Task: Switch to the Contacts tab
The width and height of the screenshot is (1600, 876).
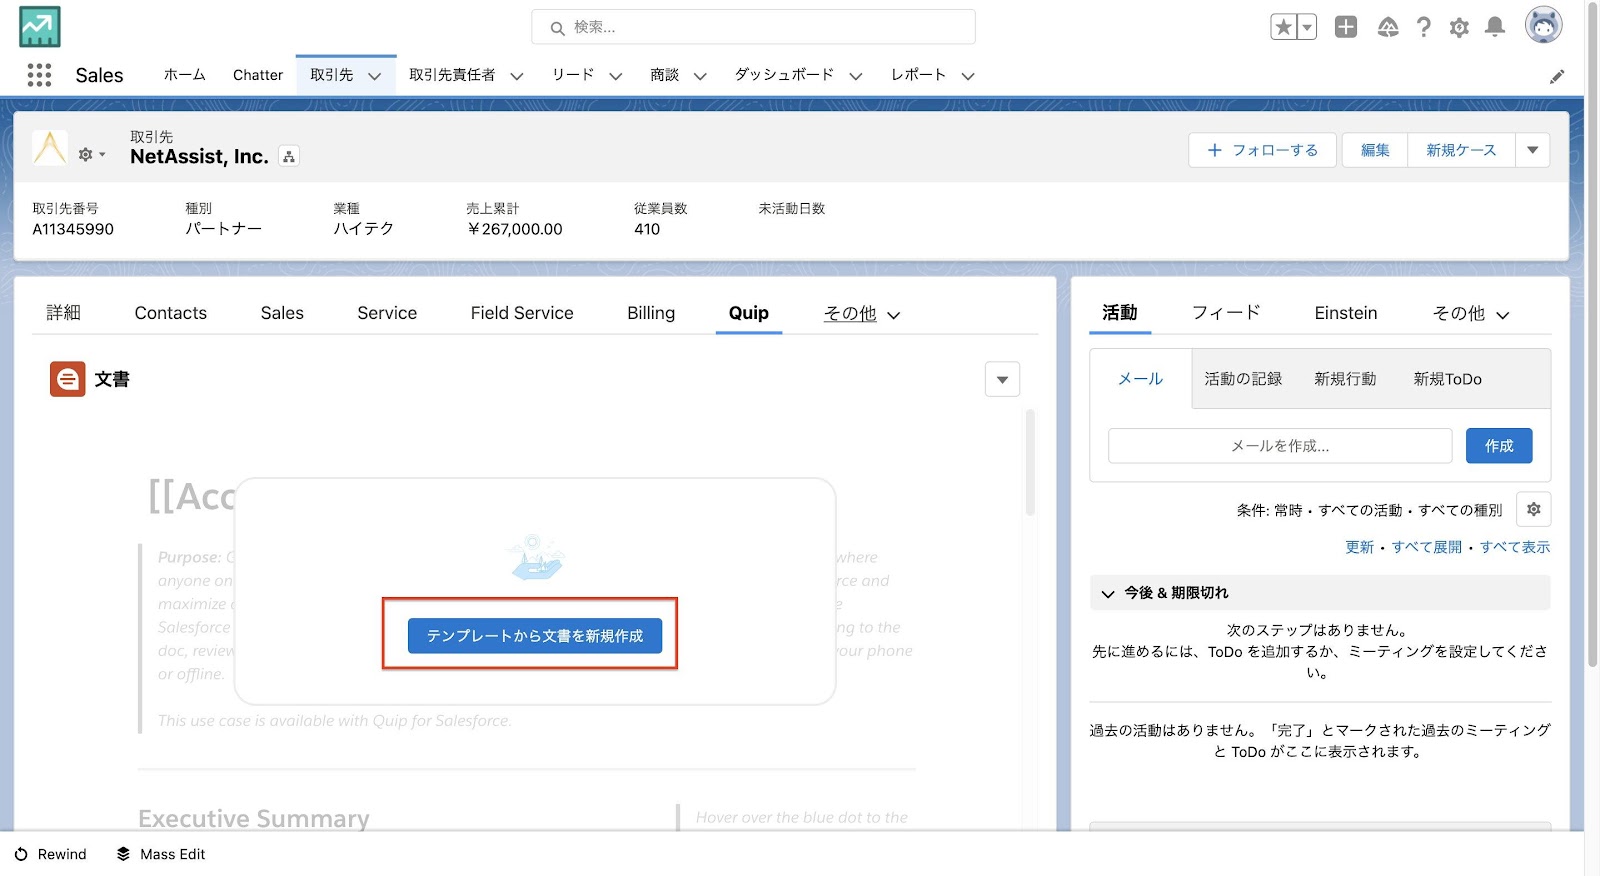Action: click(171, 313)
